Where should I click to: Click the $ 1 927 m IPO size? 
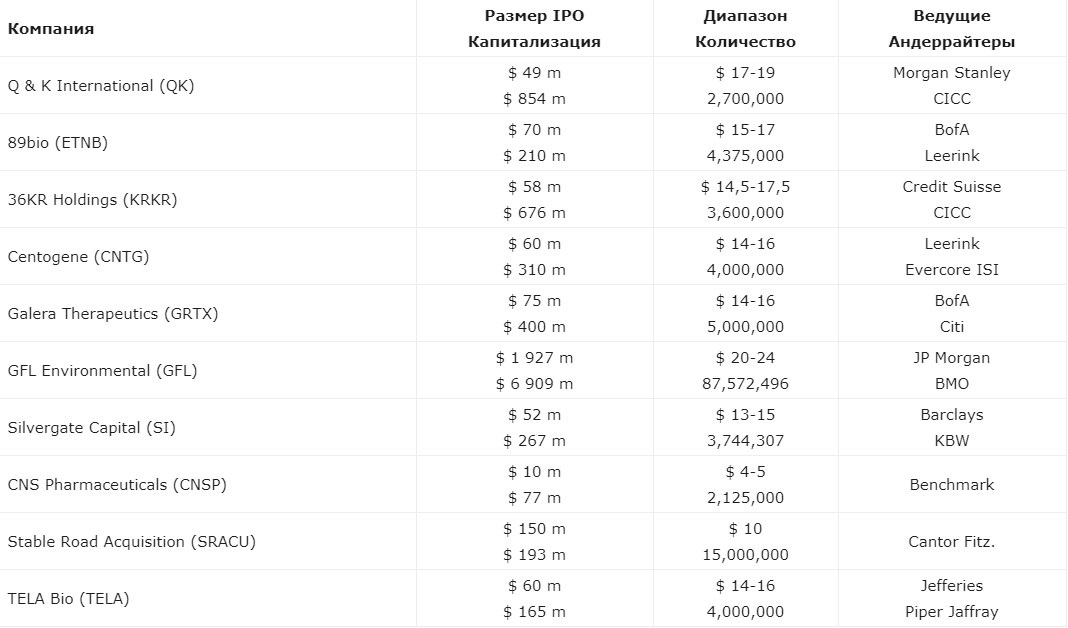(x=534, y=358)
